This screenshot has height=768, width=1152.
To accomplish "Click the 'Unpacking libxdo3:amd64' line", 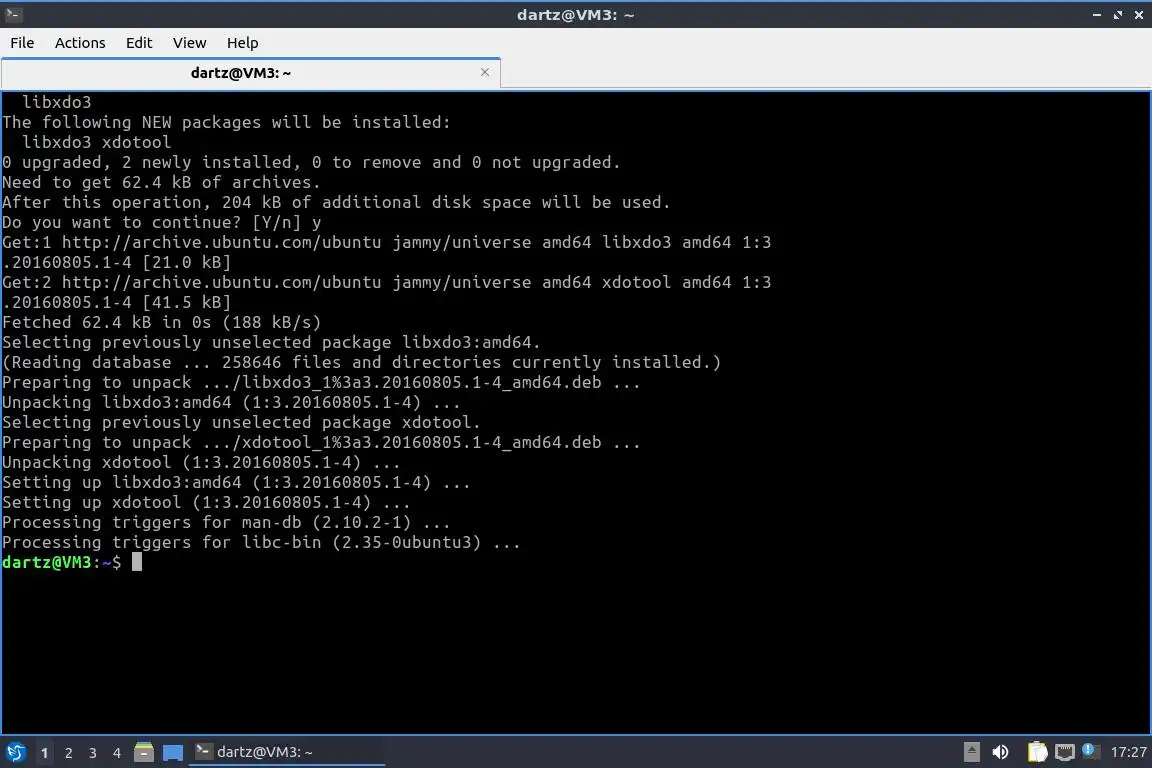I will (231, 402).
